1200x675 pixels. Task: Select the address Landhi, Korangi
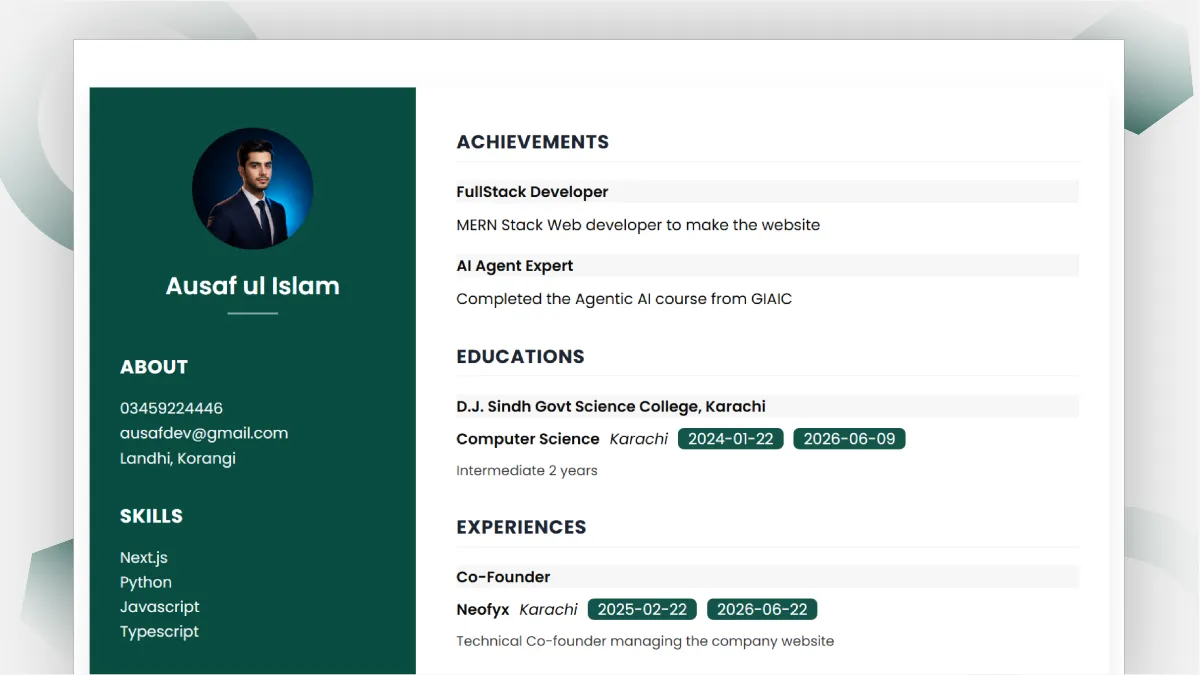tap(178, 458)
